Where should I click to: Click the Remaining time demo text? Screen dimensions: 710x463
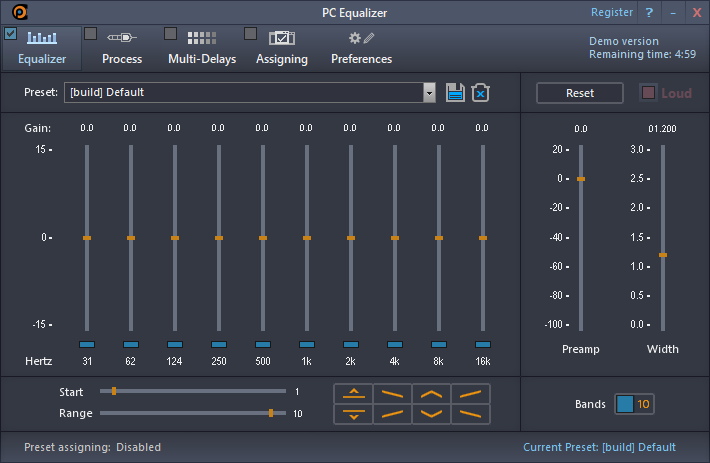click(x=642, y=54)
